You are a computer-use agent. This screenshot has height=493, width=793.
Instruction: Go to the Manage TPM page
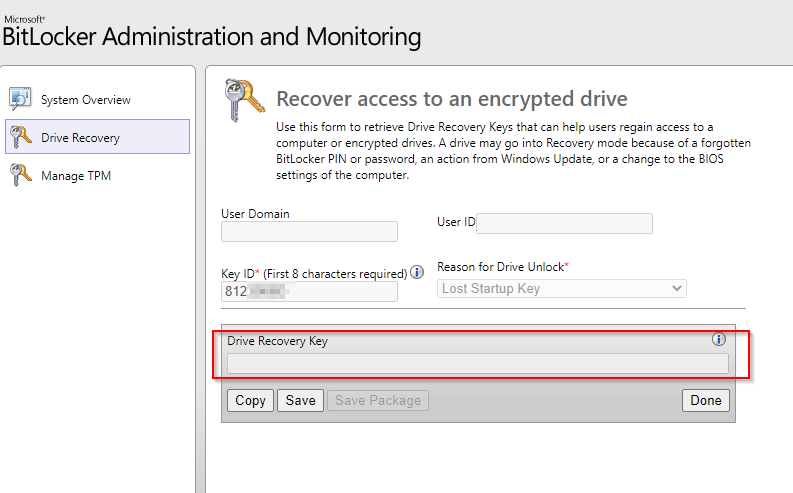tap(76, 176)
